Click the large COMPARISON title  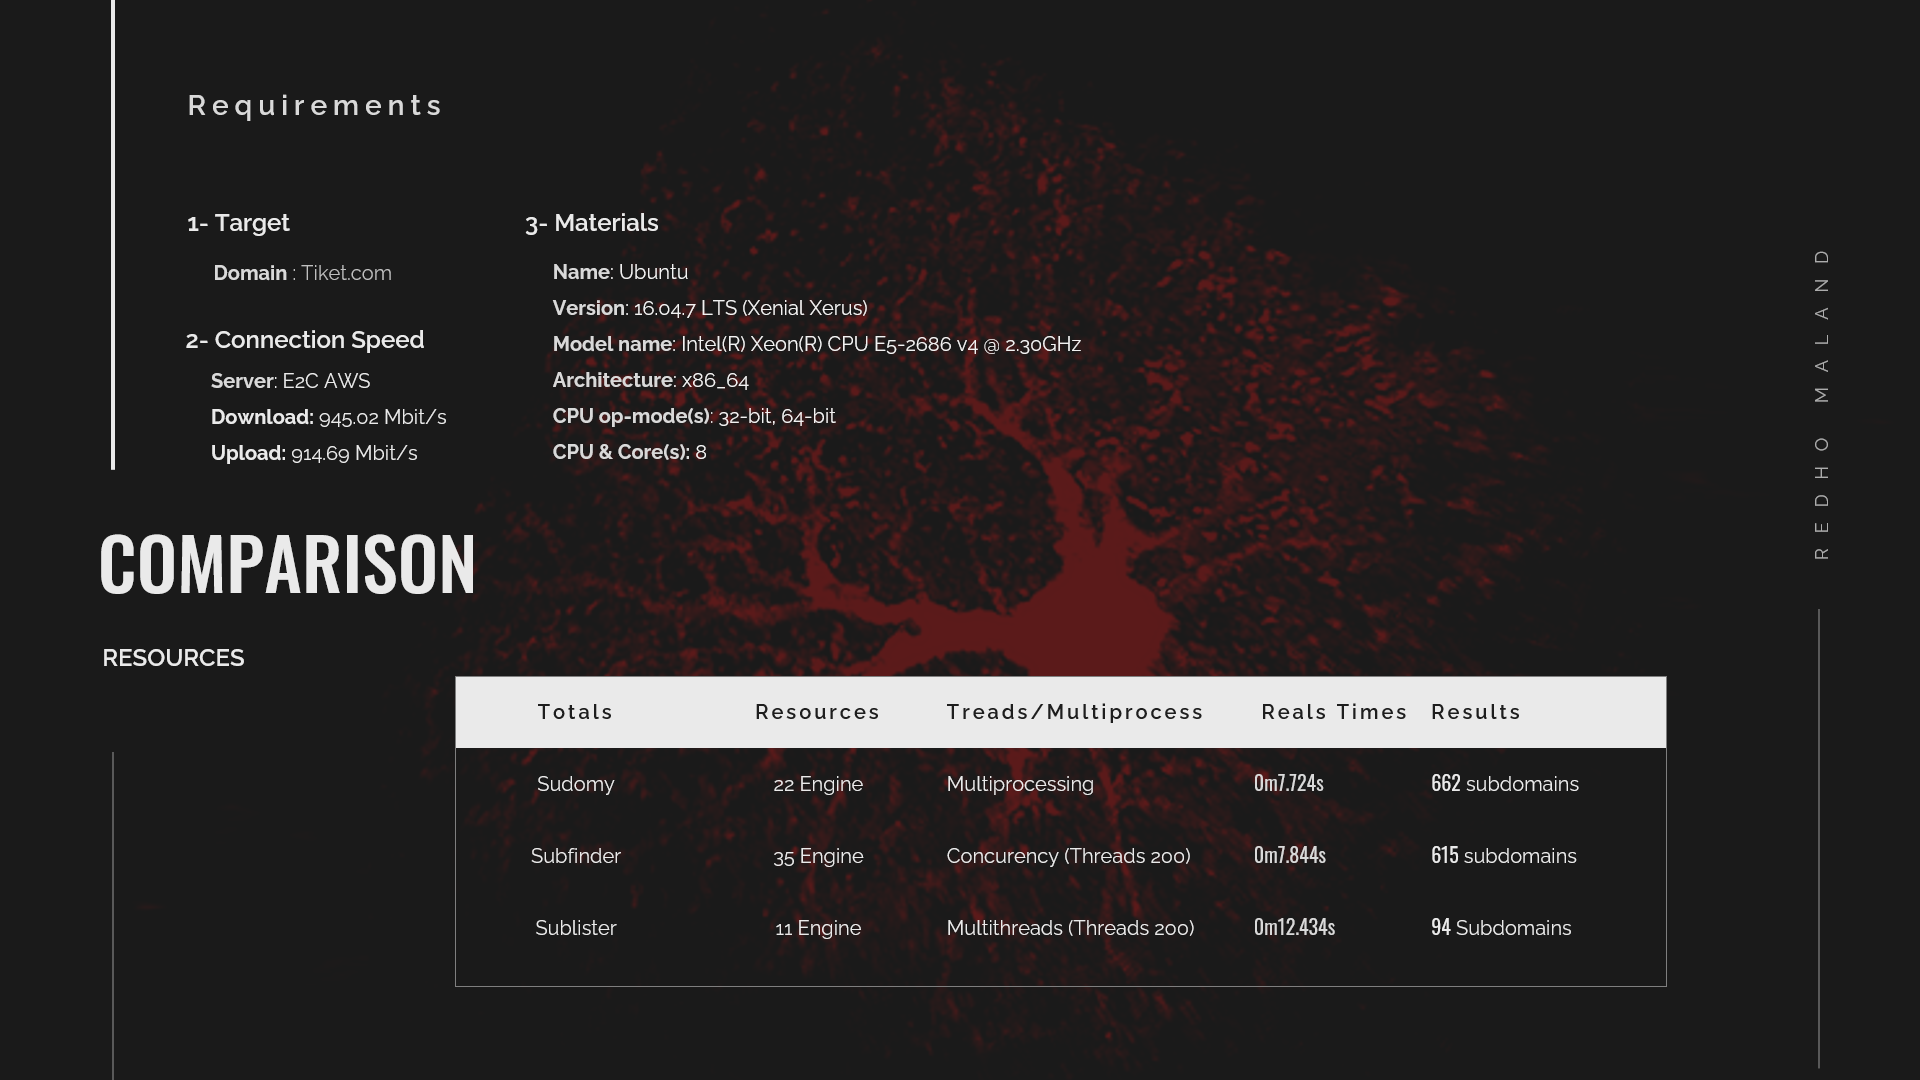(288, 564)
